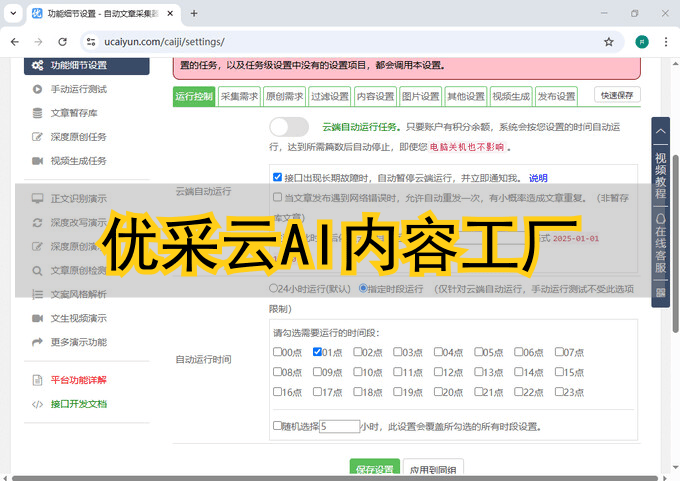Switch to 图片设置 tab
The width and height of the screenshot is (680, 481).
coord(420,97)
